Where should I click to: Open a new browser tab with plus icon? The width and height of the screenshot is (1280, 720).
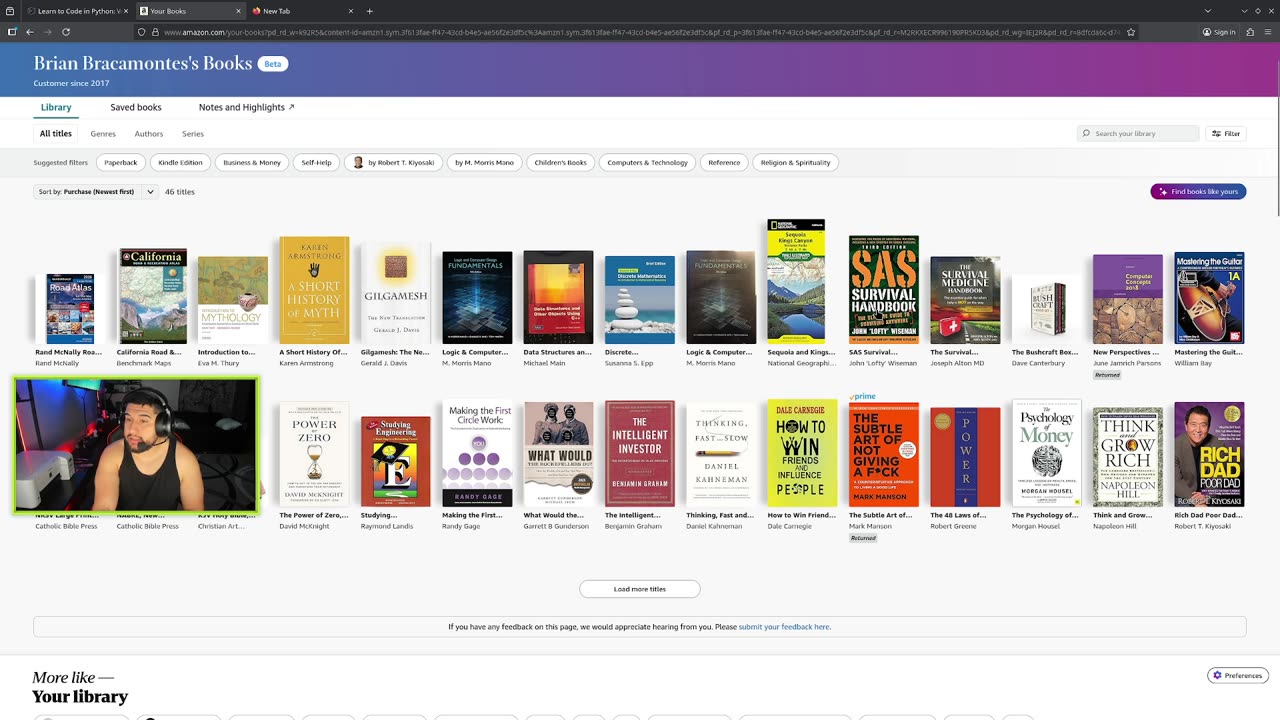370,11
